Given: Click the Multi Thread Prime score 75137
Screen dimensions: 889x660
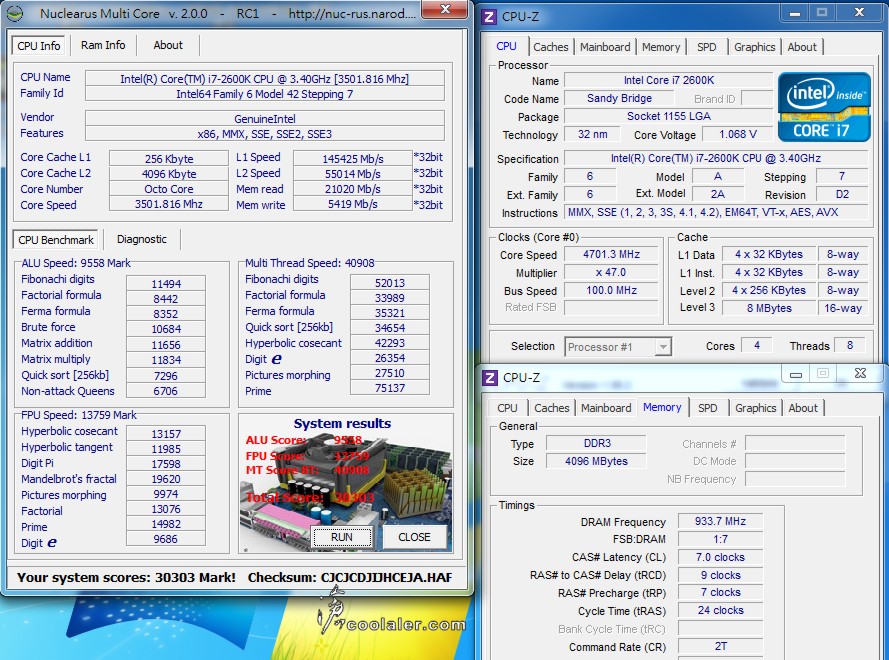Looking at the screenshot, I should pyautogui.click(x=390, y=388).
